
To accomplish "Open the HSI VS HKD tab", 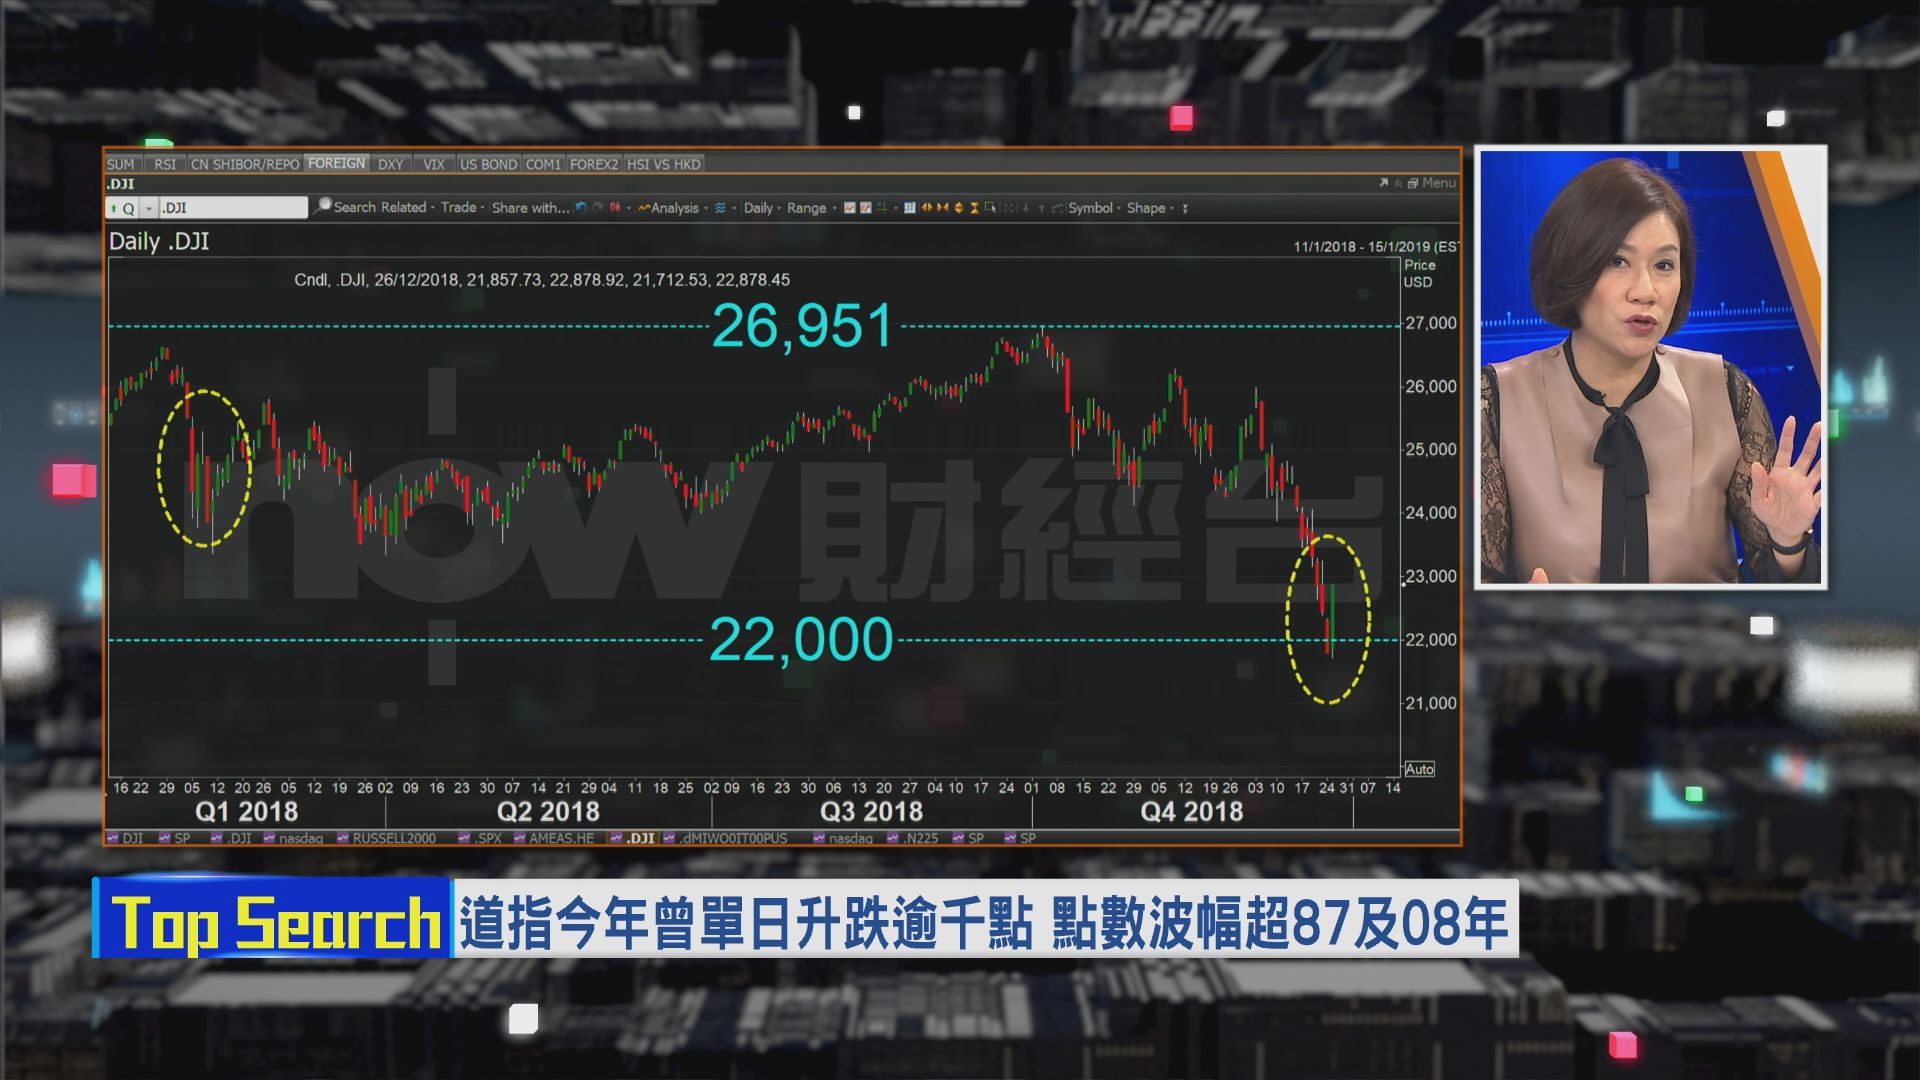I will point(664,164).
